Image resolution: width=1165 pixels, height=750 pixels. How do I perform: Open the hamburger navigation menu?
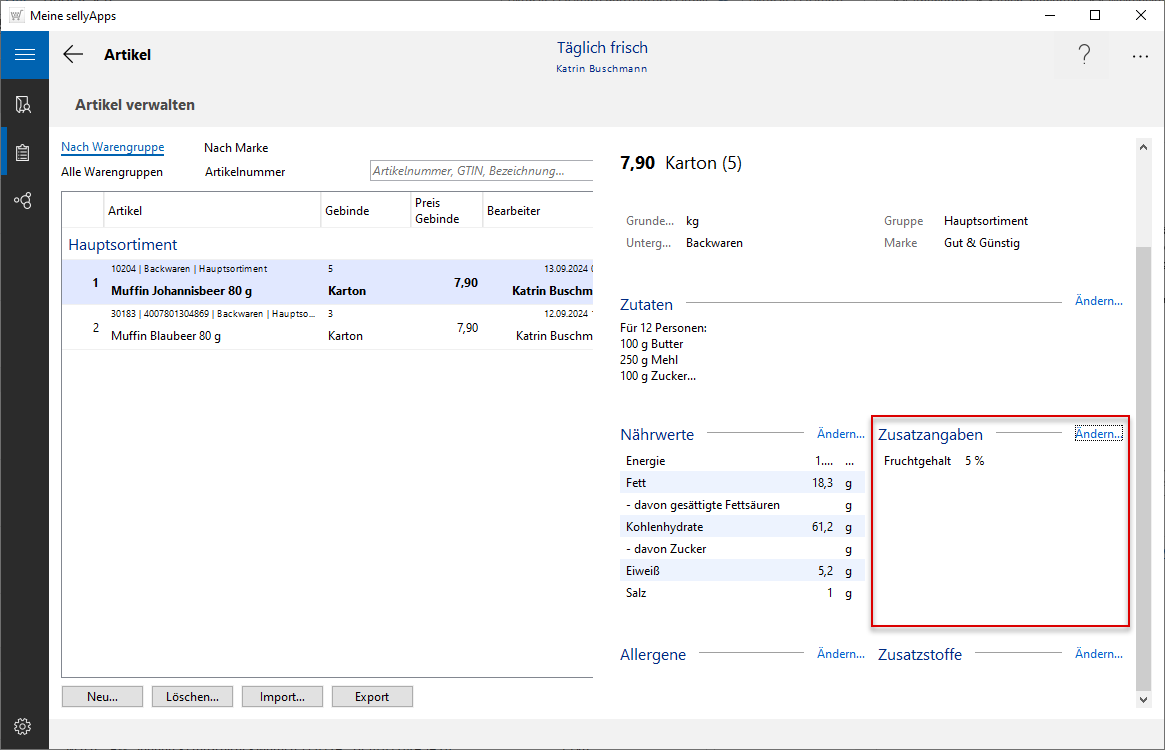pyautogui.click(x=24, y=55)
